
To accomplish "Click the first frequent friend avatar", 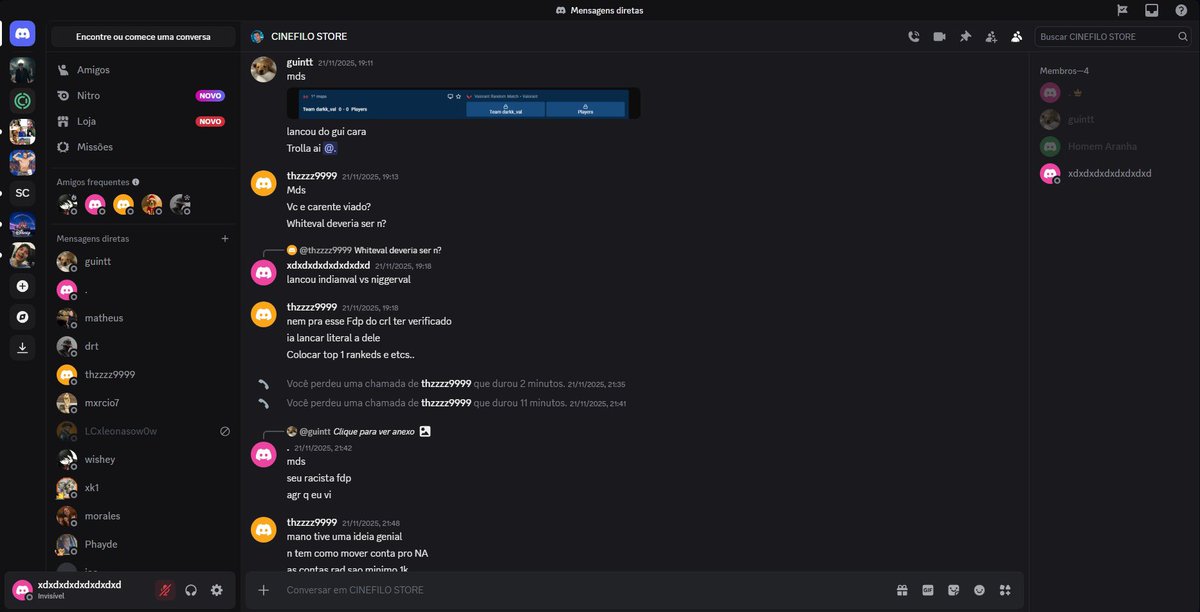I will coord(67,204).
